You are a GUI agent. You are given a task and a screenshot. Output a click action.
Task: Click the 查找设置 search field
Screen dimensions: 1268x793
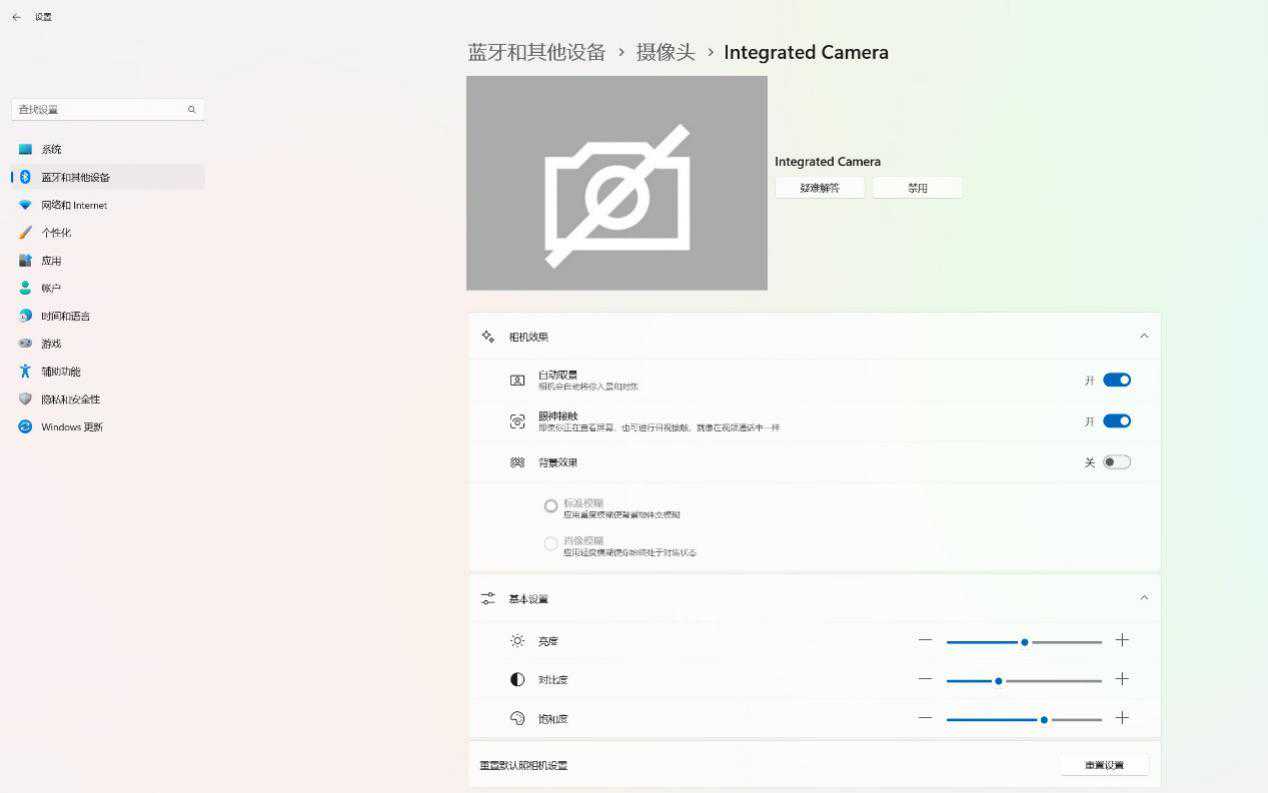pyautogui.click(x=108, y=110)
